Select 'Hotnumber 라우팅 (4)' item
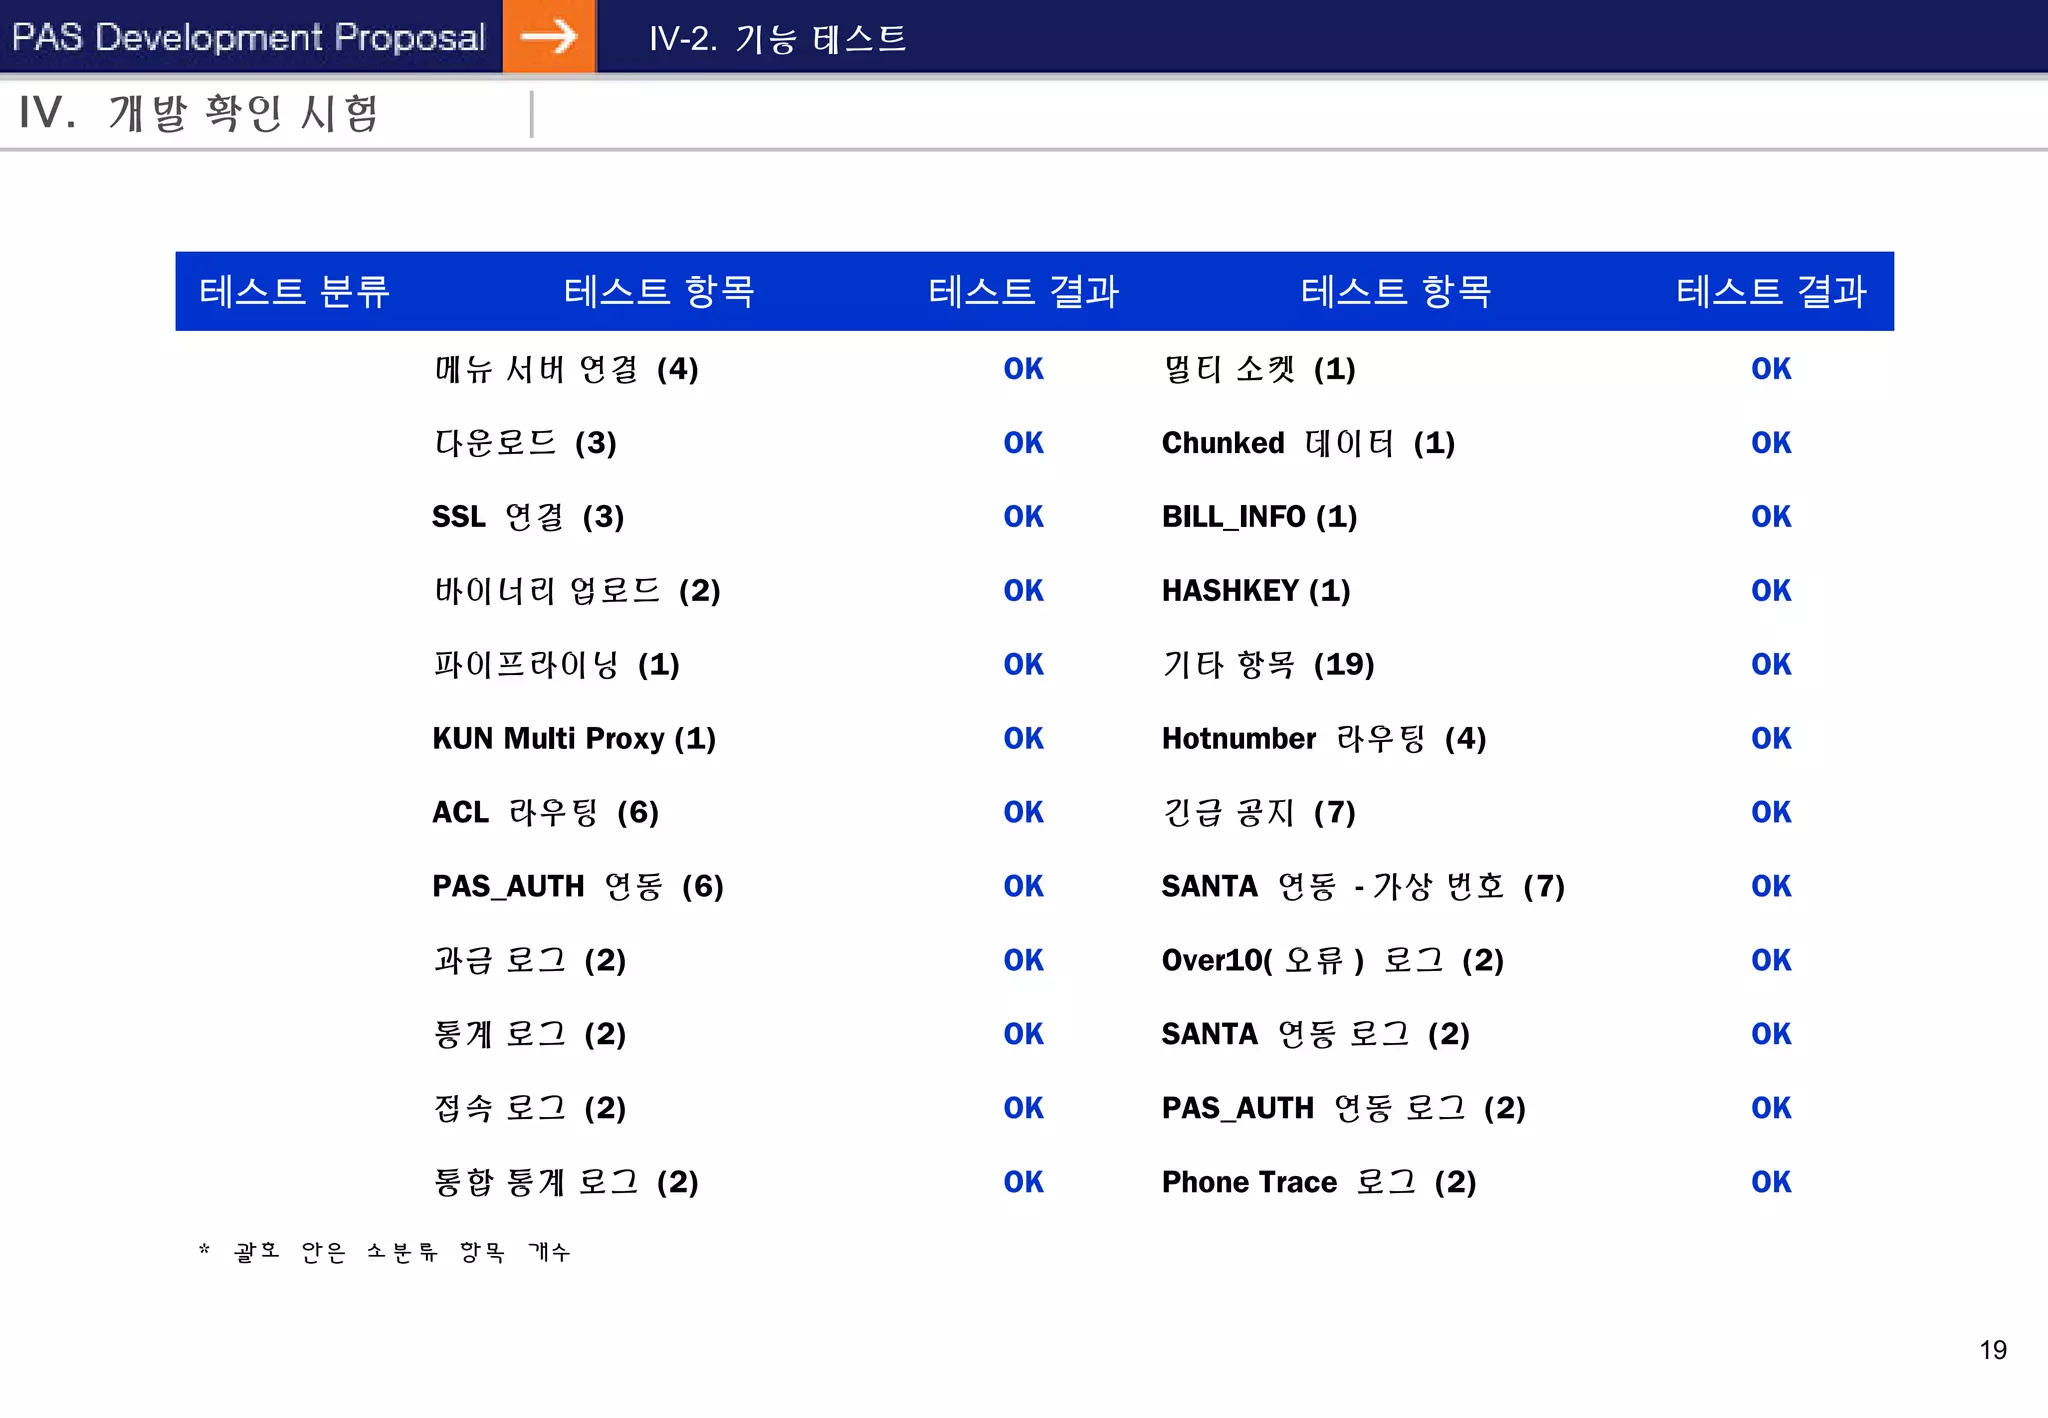The width and height of the screenshot is (2048, 1418). point(1324,739)
